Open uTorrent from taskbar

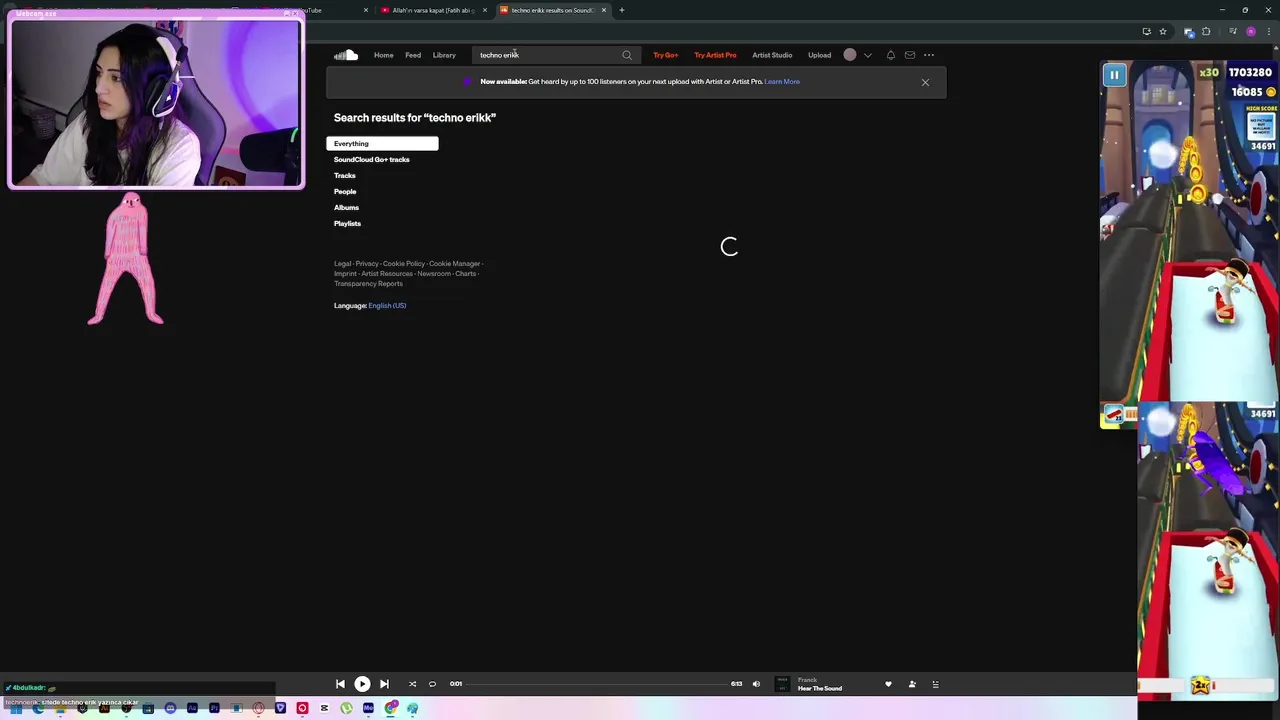[x=346, y=708]
